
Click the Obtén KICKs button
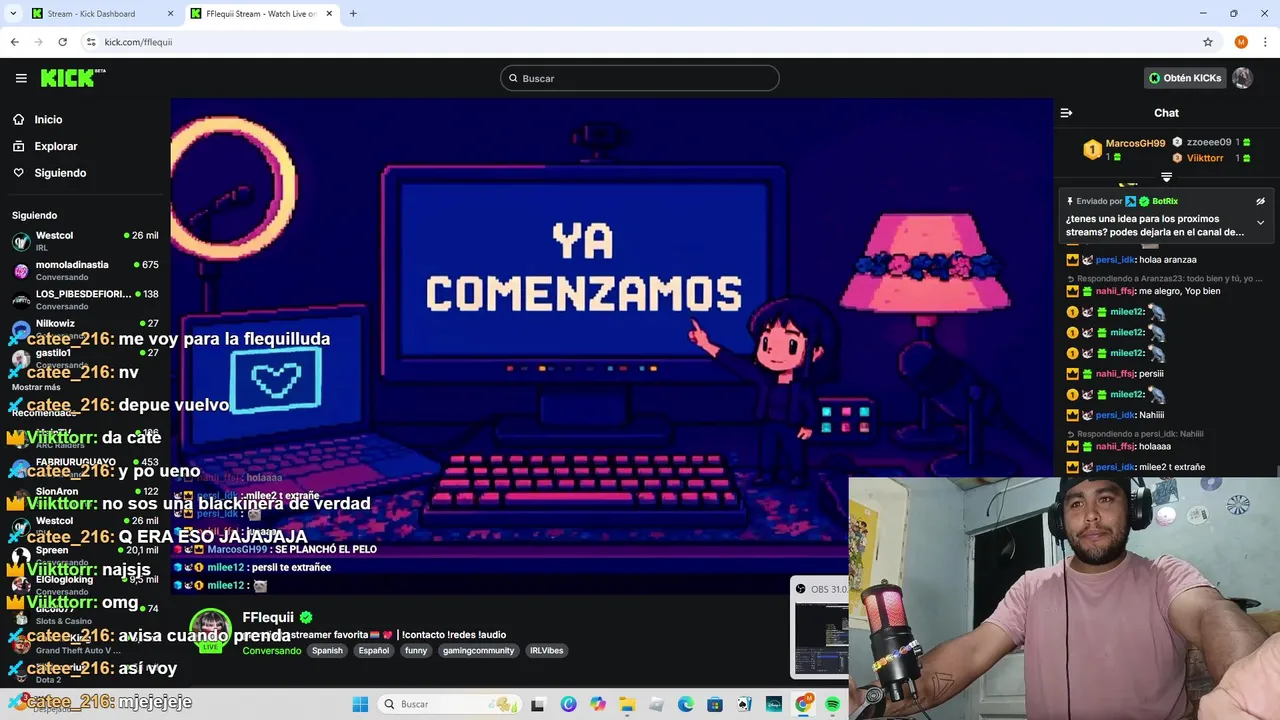pos(1185,78)
